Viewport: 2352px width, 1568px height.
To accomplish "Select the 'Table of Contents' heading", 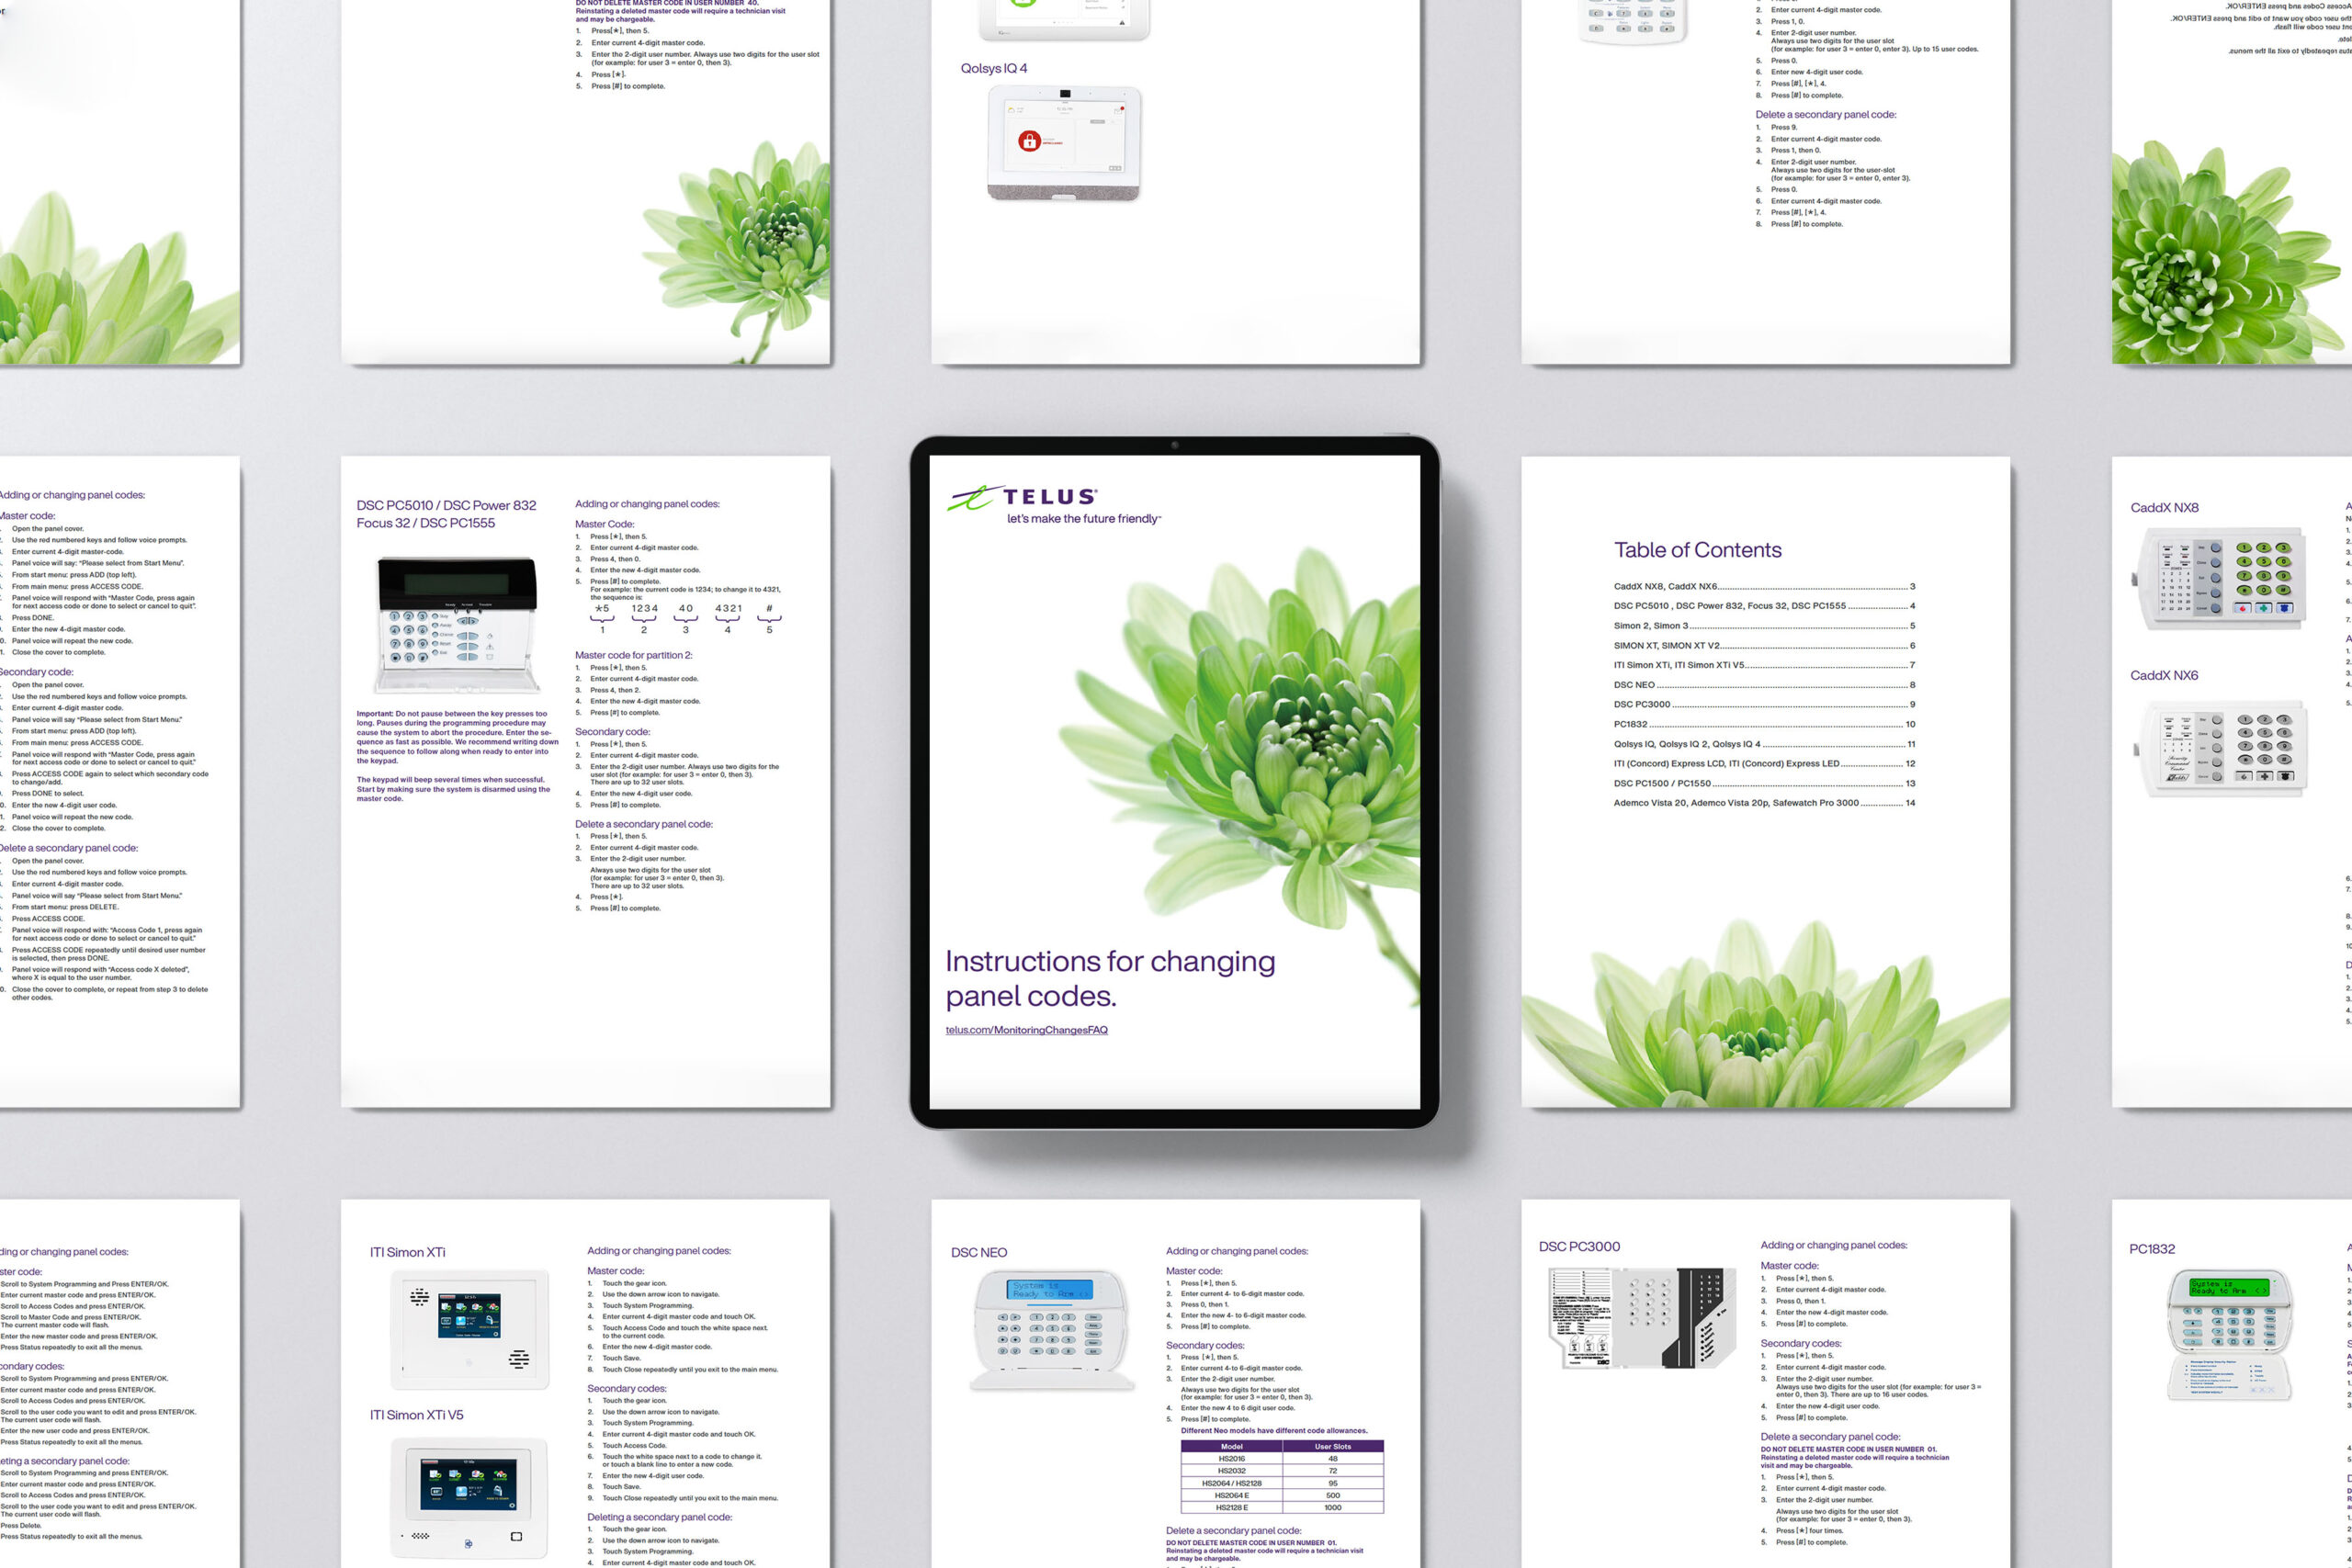I will click(x=1697, y=550).
